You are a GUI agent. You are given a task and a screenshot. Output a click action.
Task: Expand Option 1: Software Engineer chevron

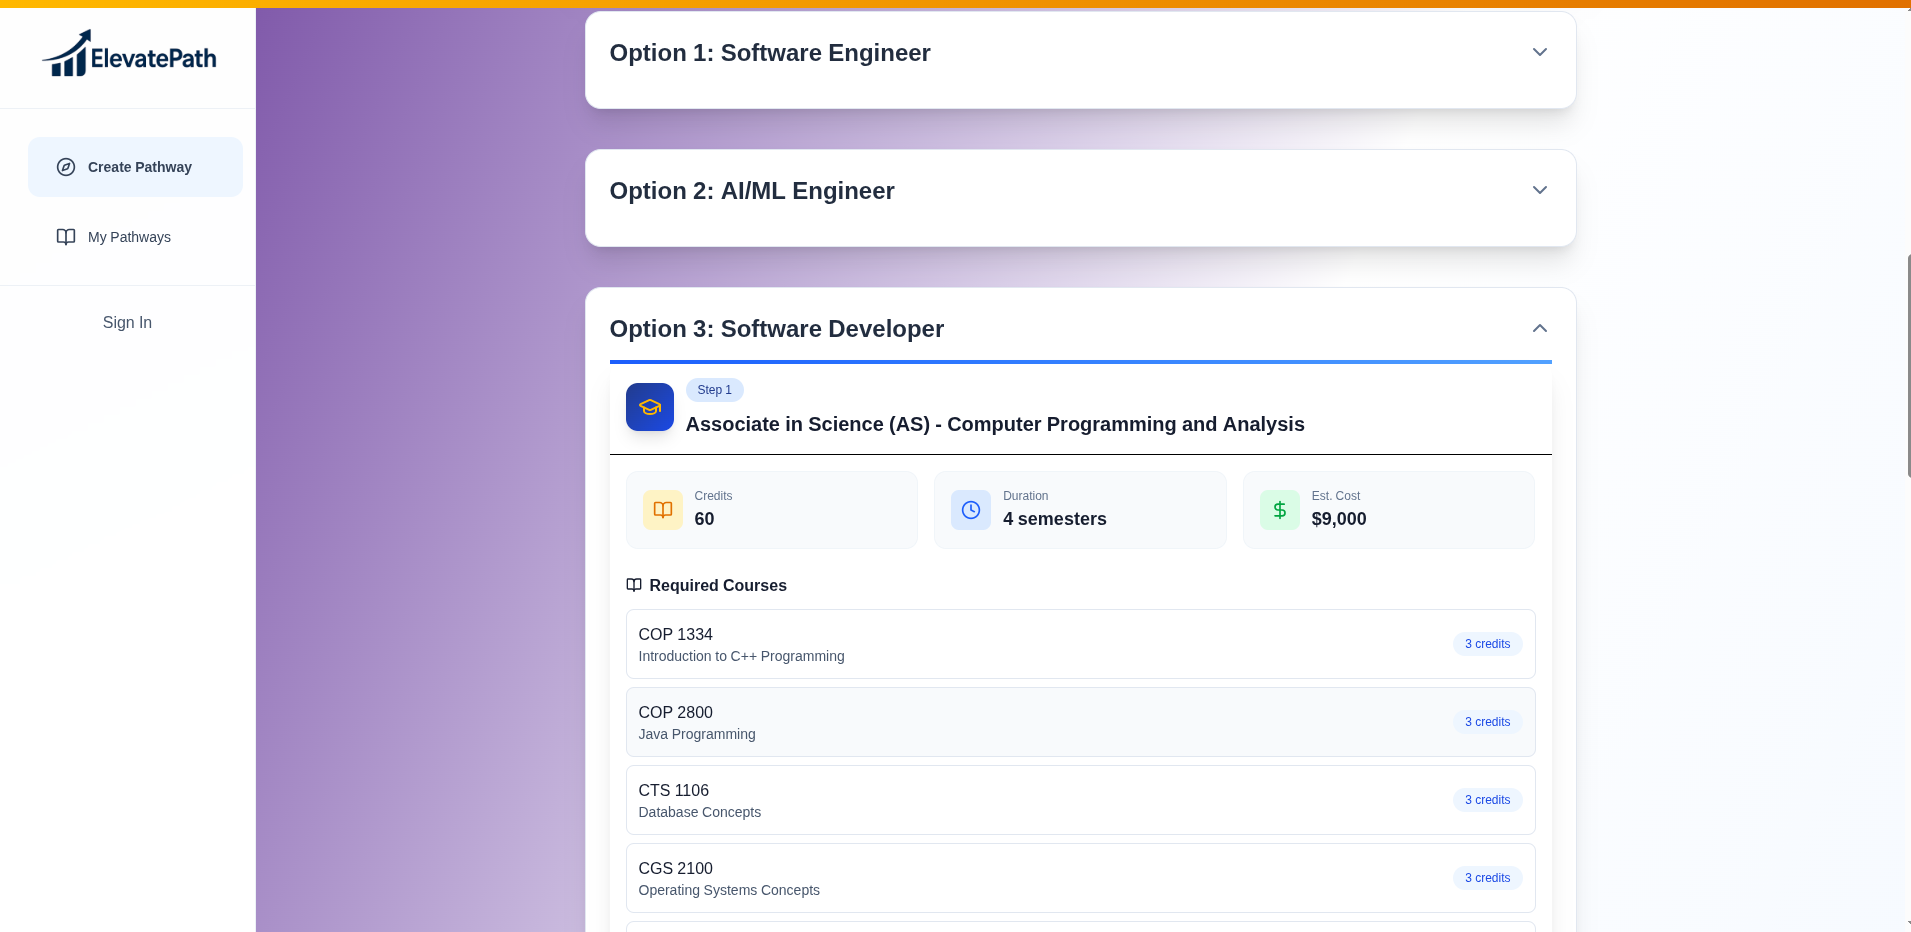point(1540,52)
